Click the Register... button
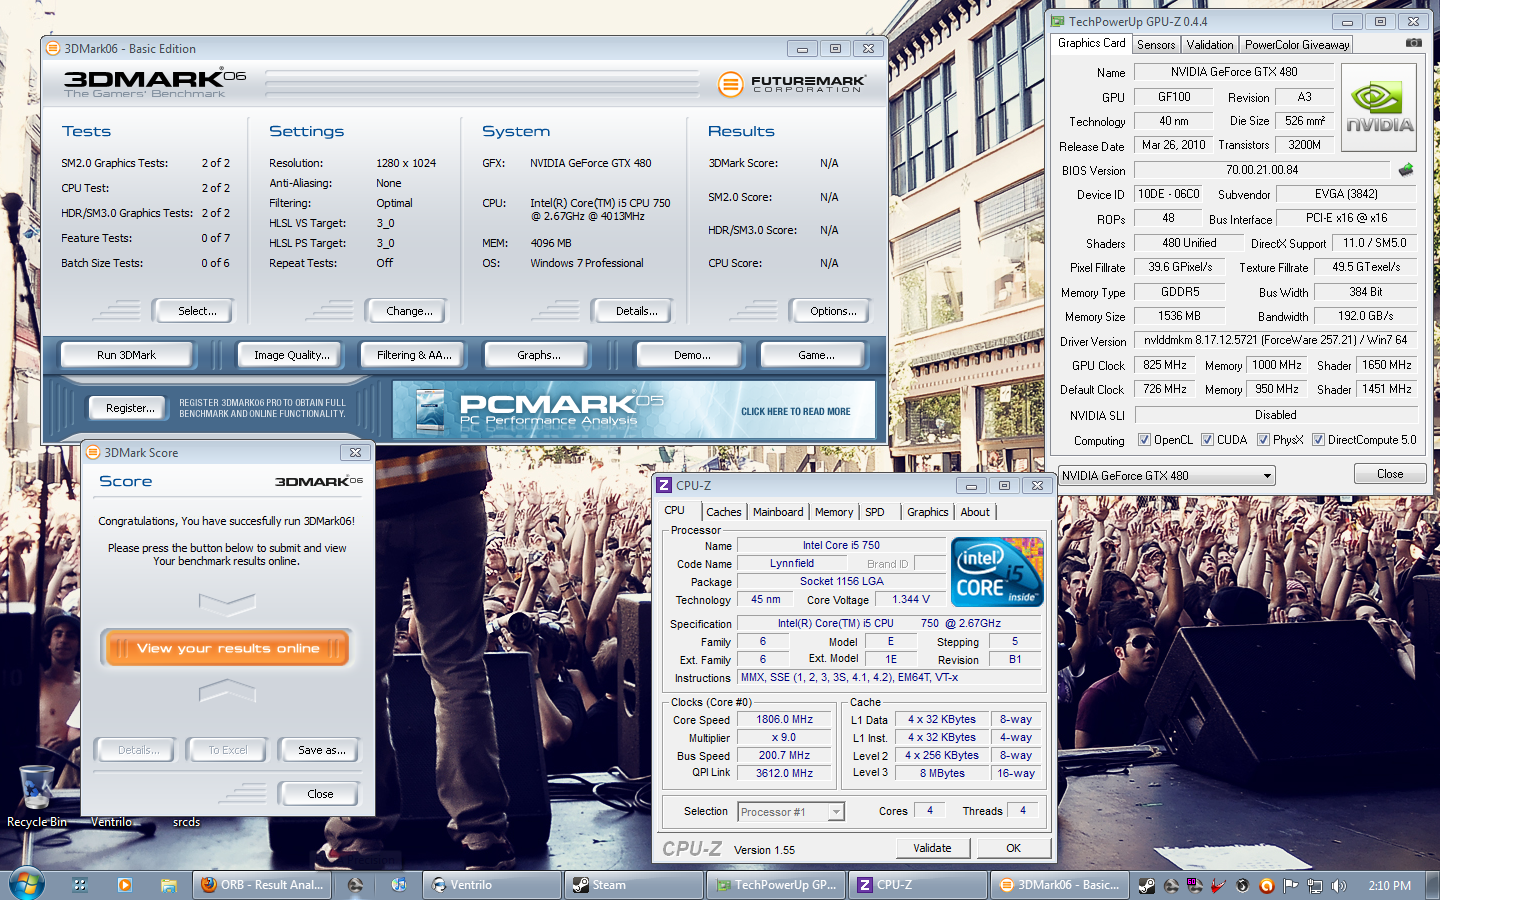This screenshot has height=900, width=1536. click(x=130, y=408)
